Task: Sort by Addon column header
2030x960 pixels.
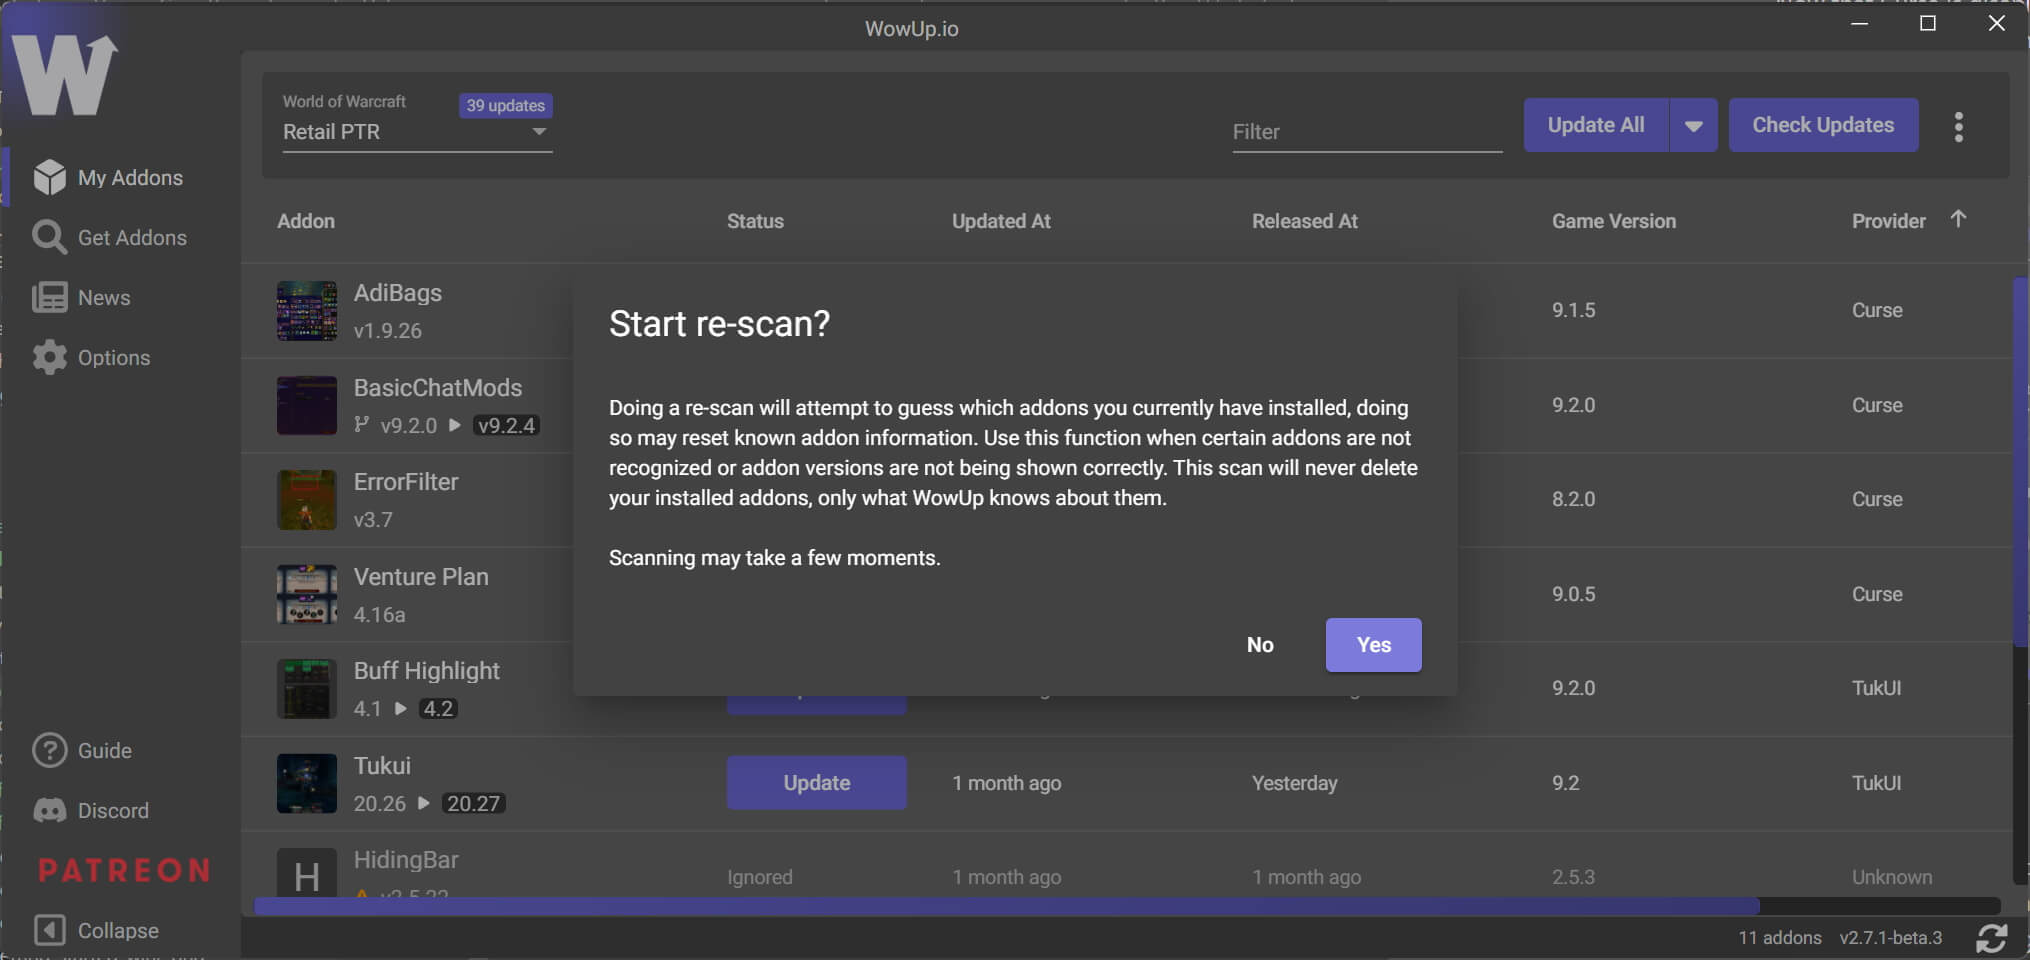Action: (306, 221)
